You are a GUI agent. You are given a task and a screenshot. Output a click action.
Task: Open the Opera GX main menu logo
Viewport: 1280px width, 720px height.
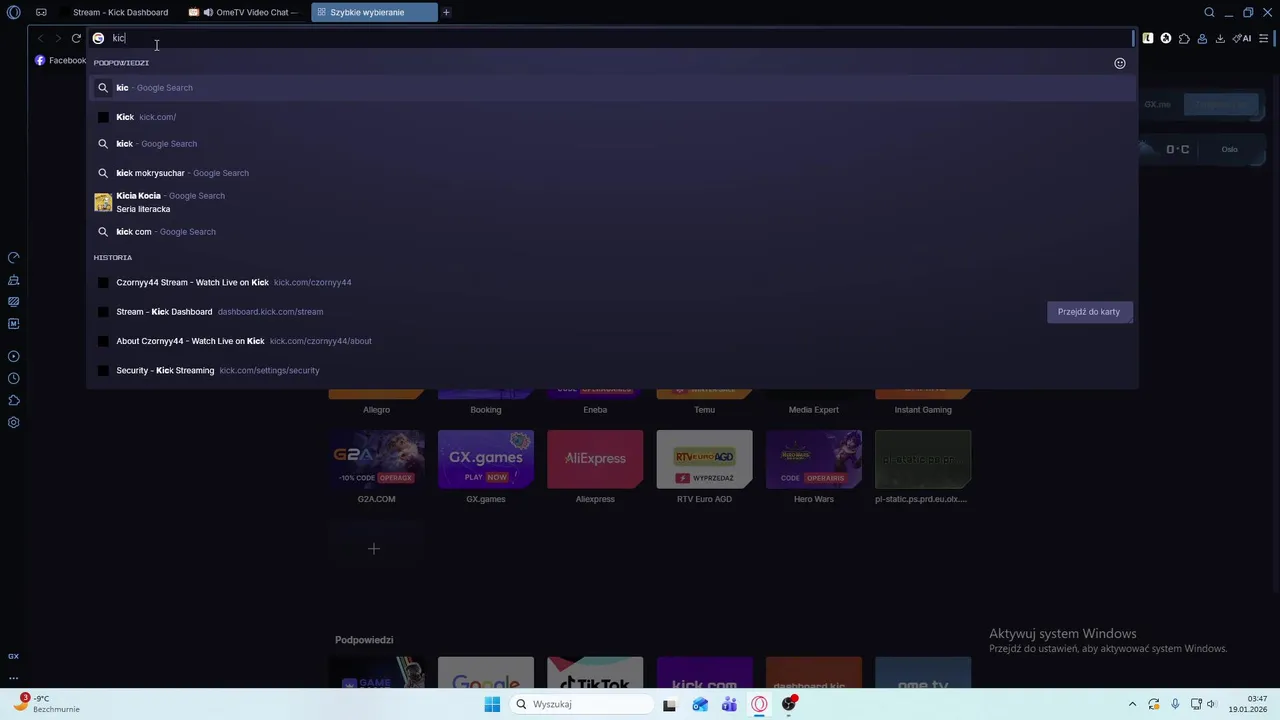coord(13,12)
